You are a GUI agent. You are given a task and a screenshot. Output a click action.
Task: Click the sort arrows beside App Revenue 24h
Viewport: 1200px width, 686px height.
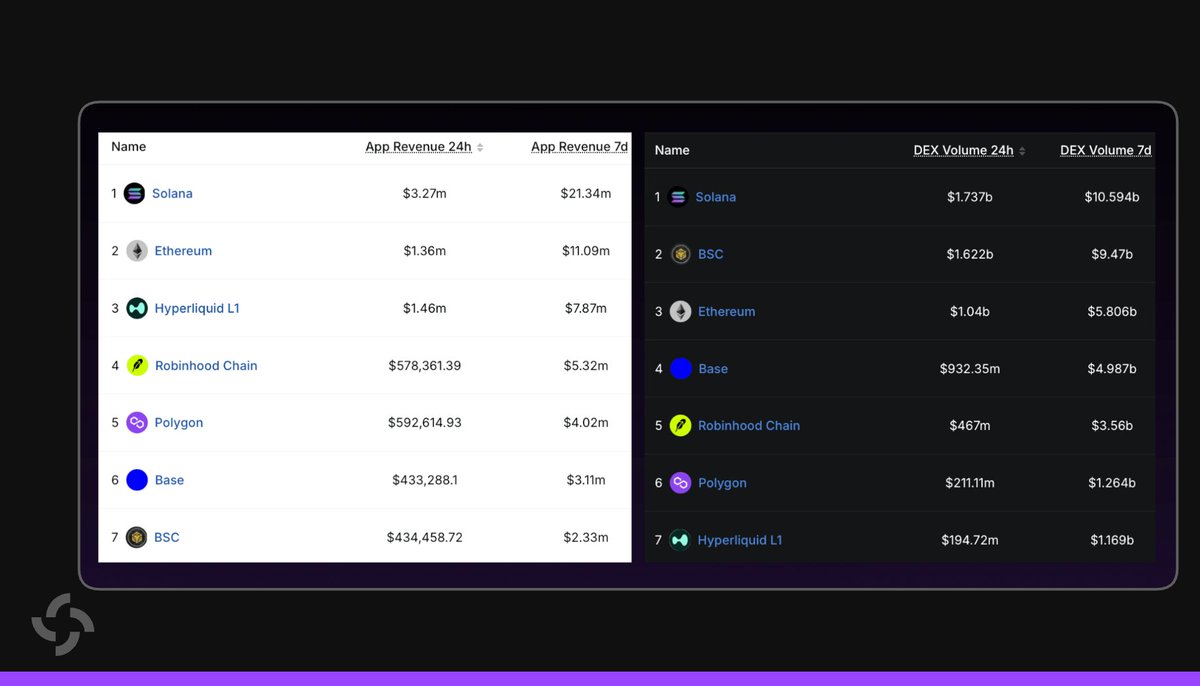(480, 147)
